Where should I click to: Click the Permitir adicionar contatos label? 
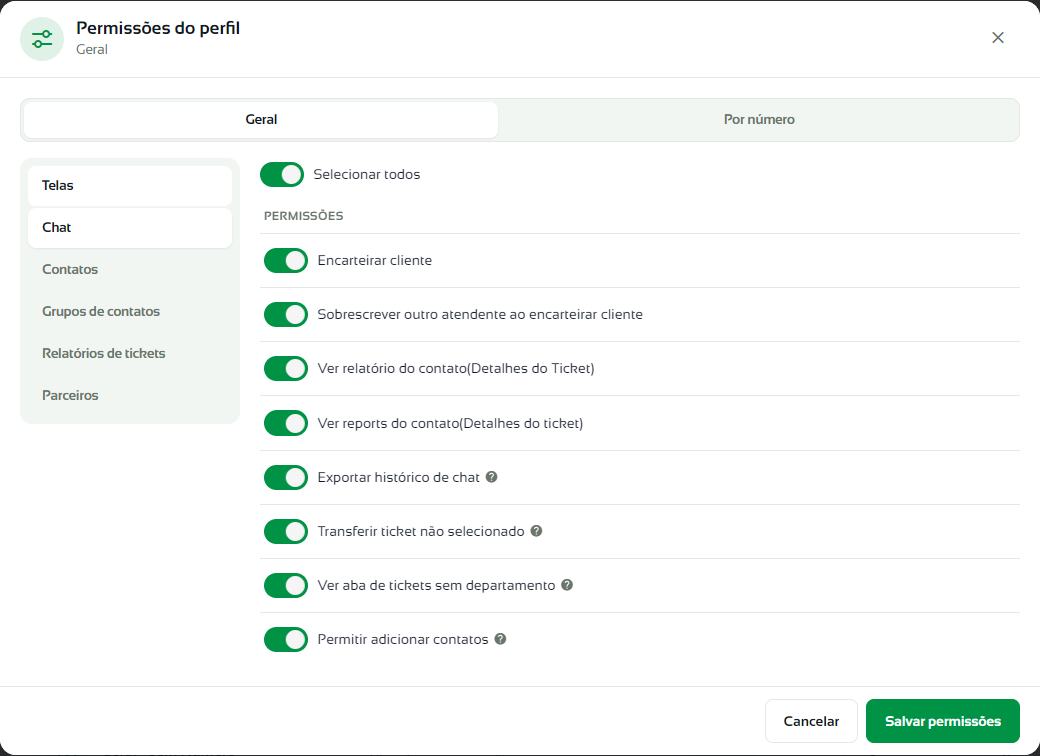(x=403, y=639)
